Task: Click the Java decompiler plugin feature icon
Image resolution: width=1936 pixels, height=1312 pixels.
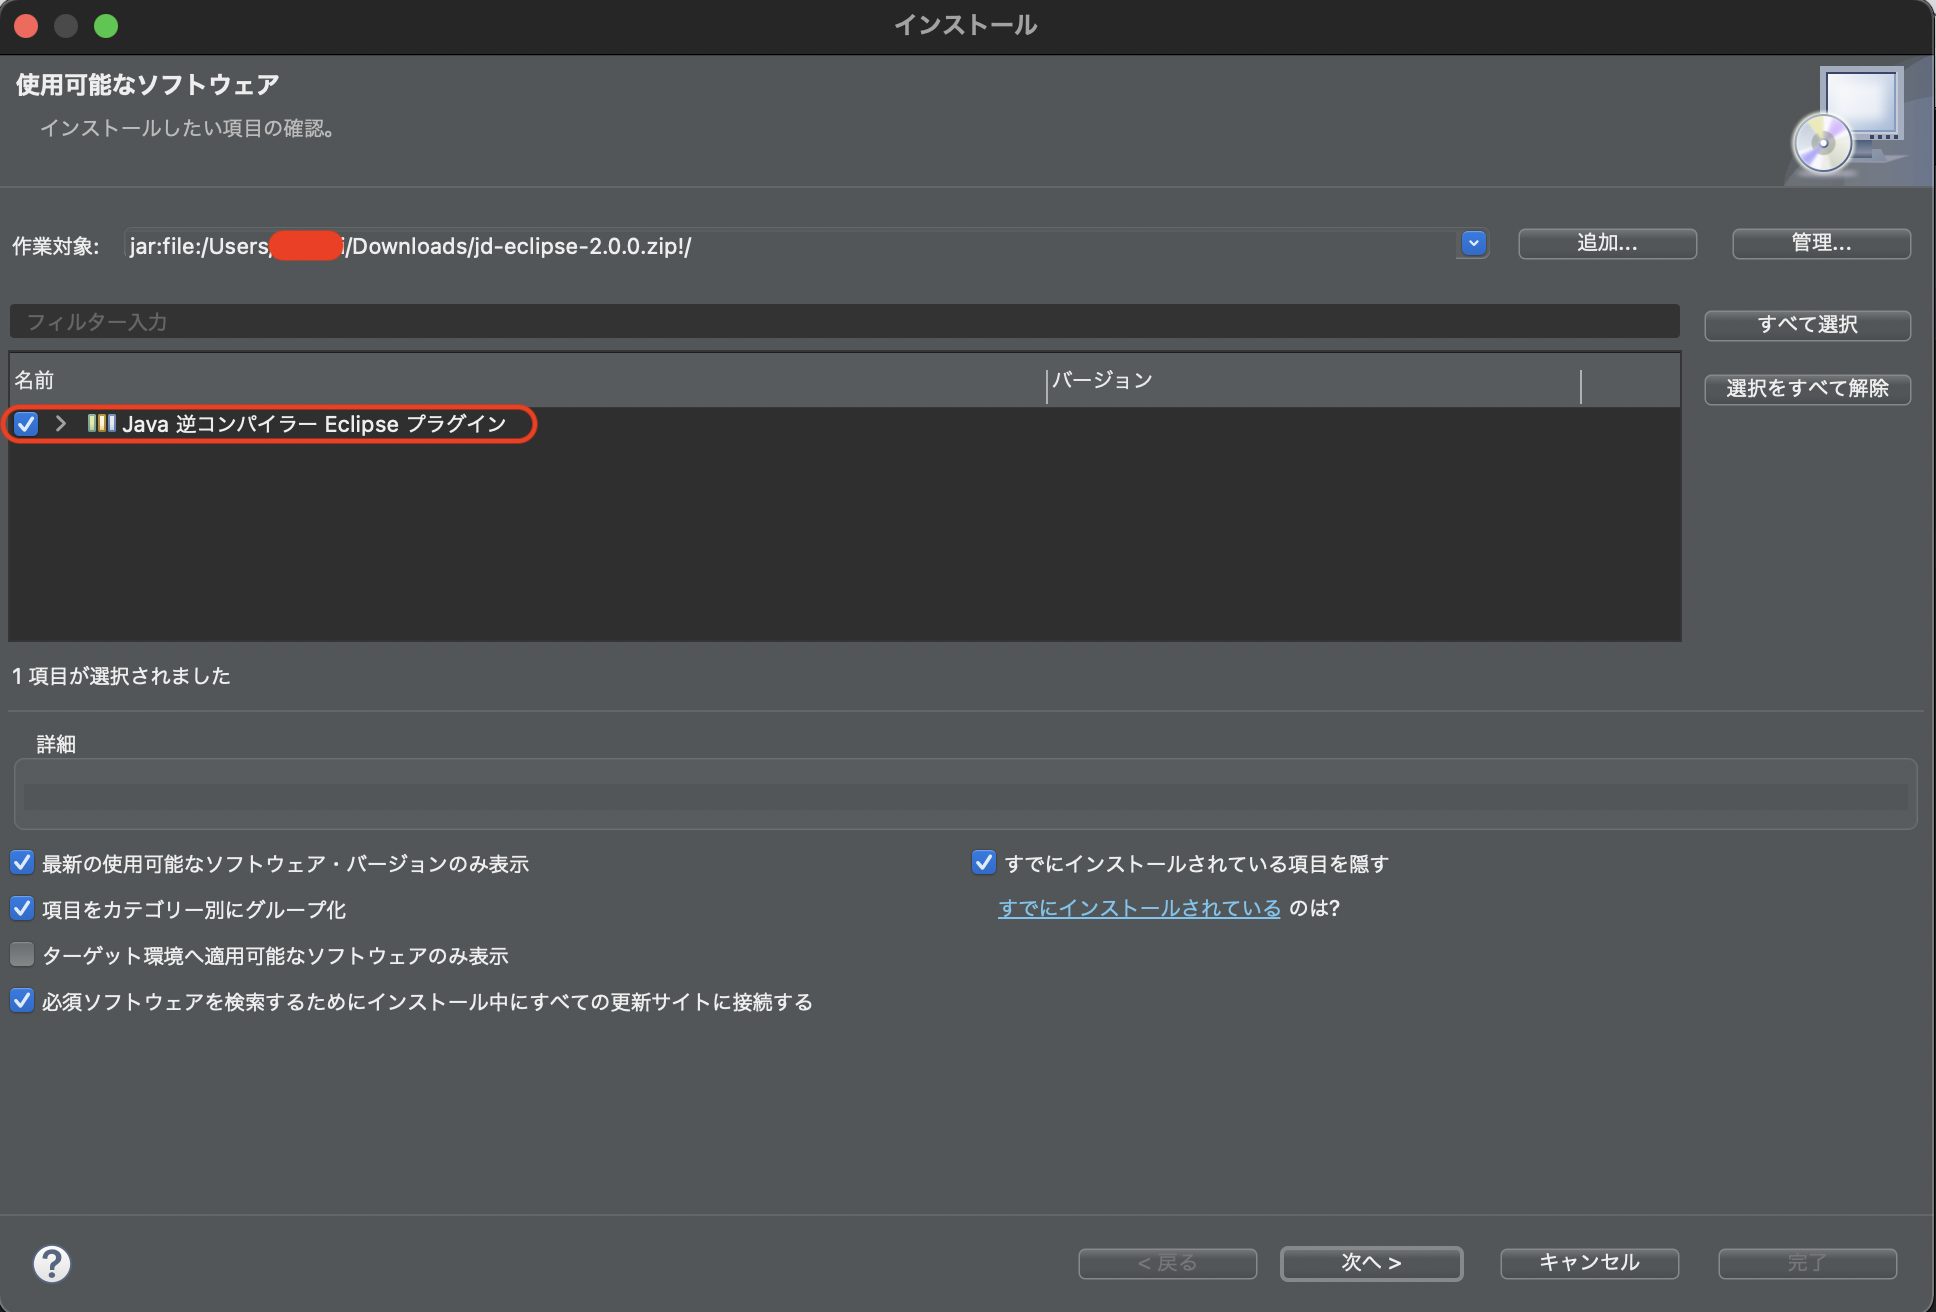Action: pyautogui.click(x=103, y=424)
